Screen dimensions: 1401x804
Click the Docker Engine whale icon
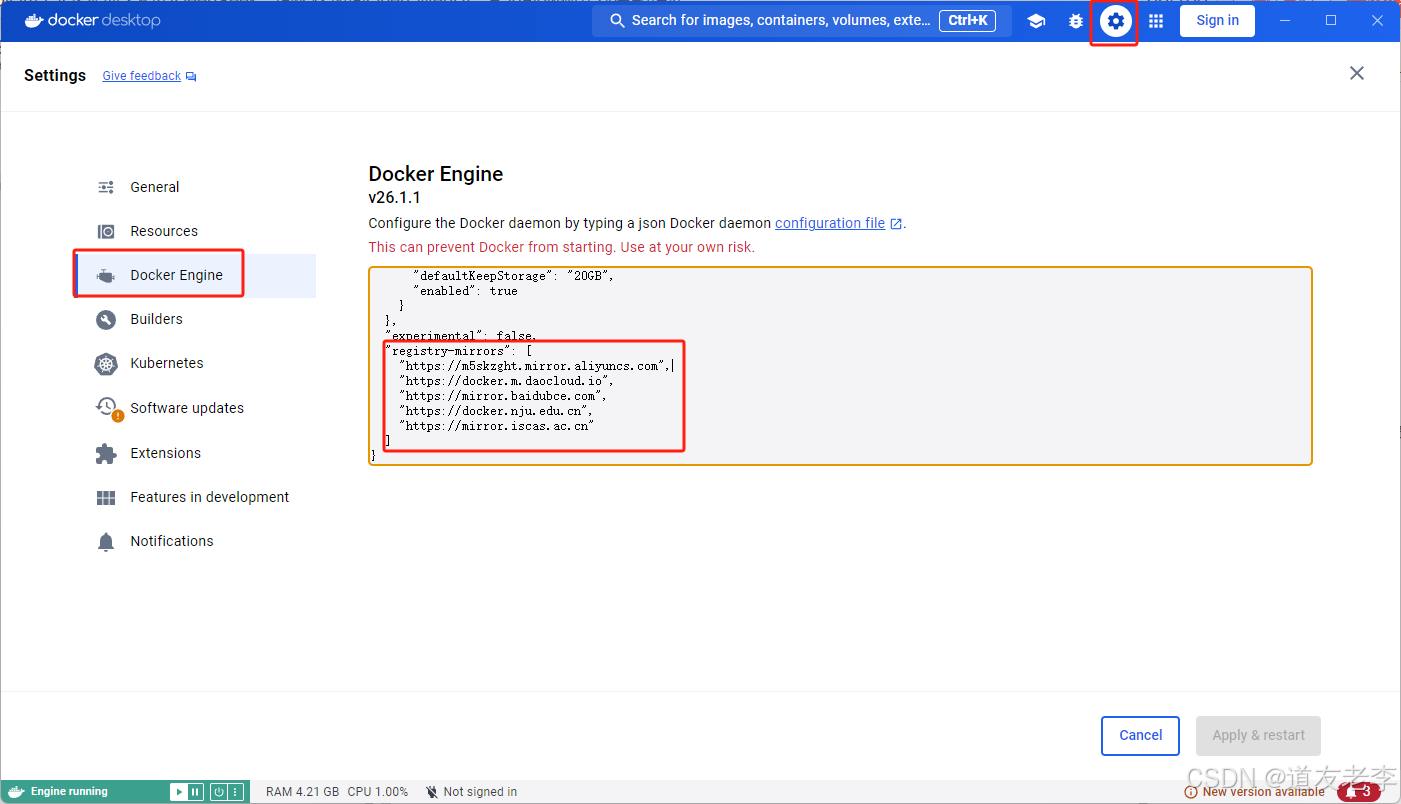pos(106,276)
